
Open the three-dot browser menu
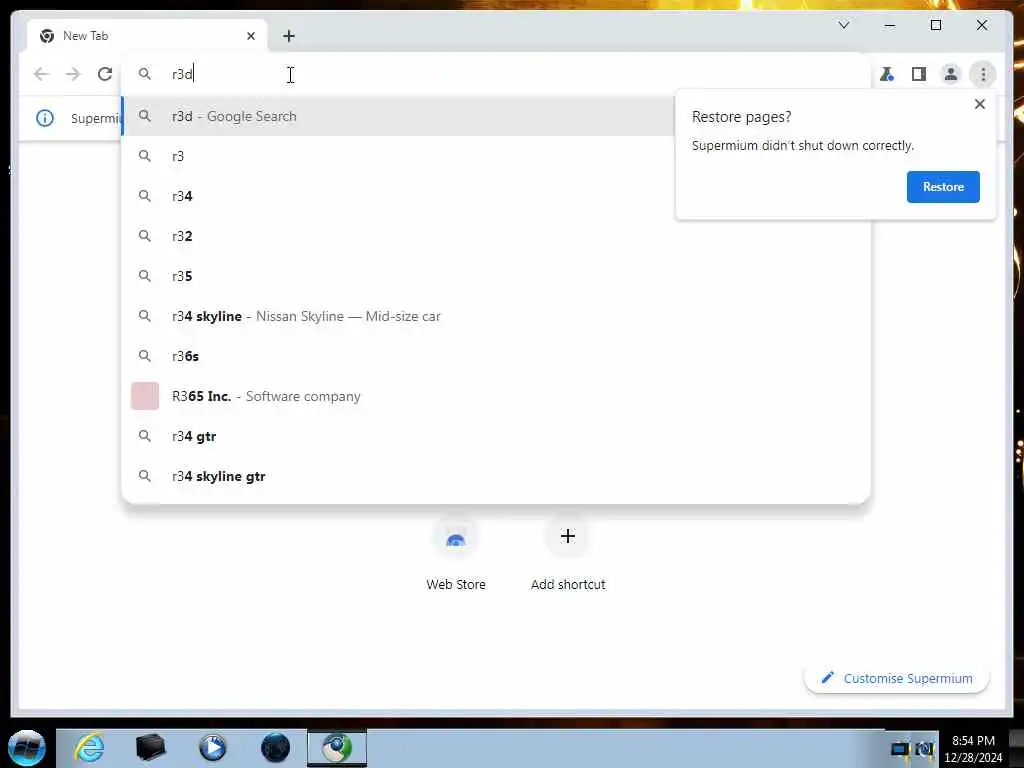983,74
